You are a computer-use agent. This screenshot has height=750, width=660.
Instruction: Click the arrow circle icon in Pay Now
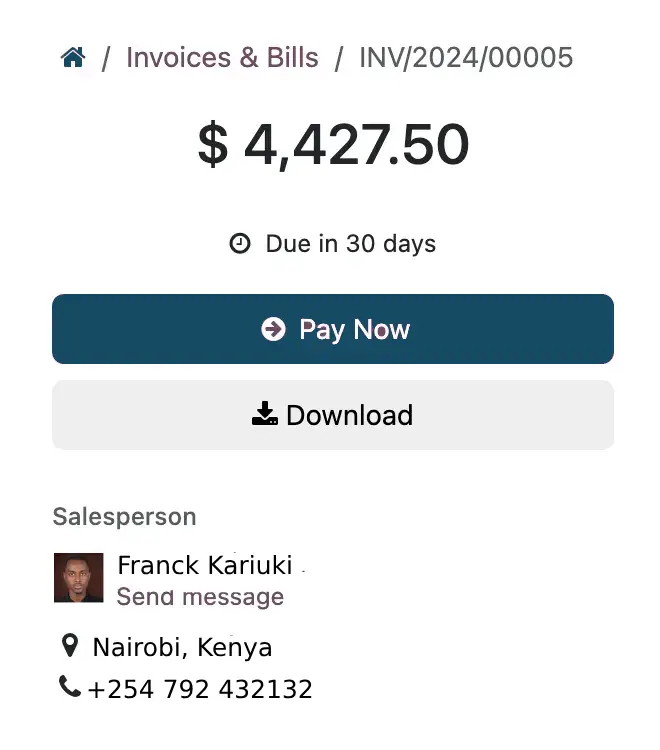click(273, 329)
